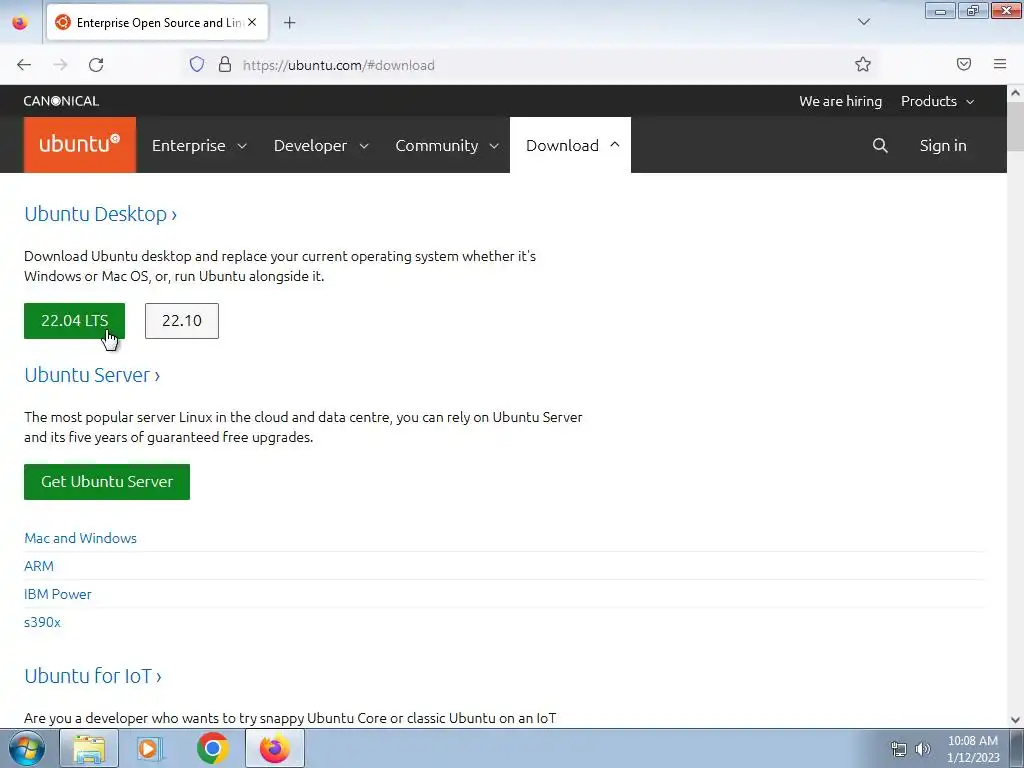
Task: Expand the Community menu
Action: click(447, 145)
